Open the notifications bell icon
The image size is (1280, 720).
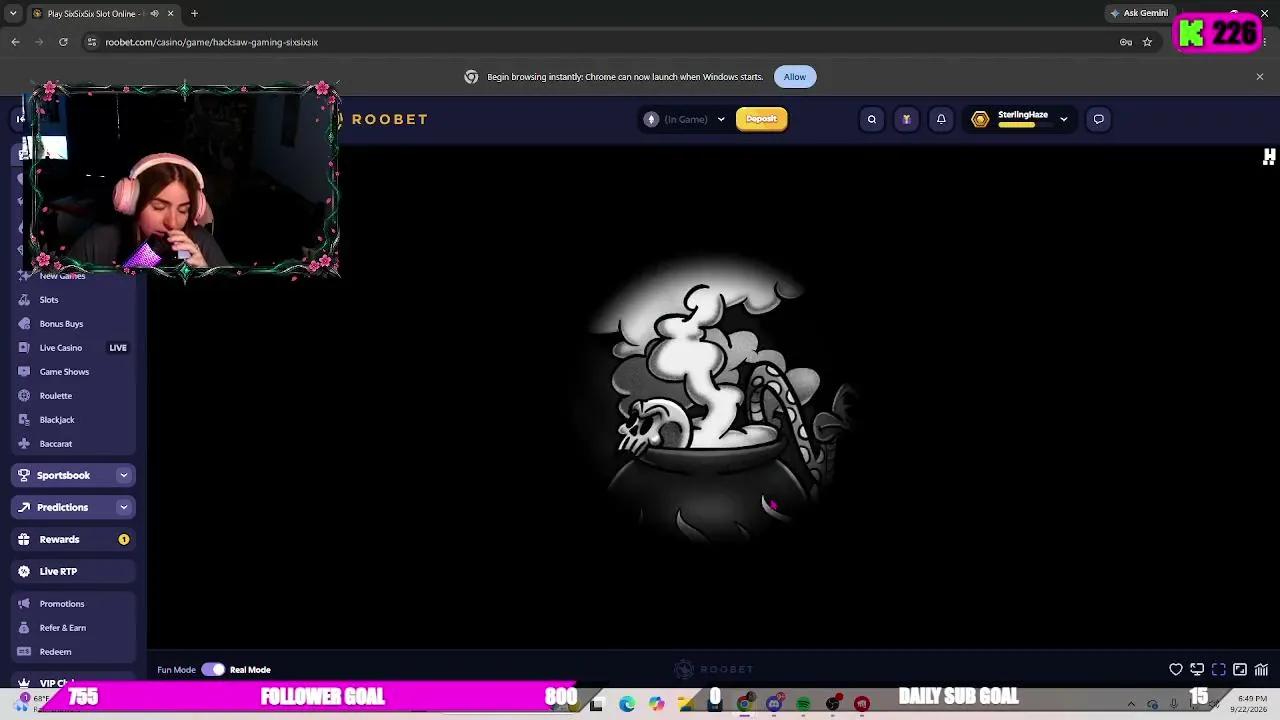pos(941,119)
